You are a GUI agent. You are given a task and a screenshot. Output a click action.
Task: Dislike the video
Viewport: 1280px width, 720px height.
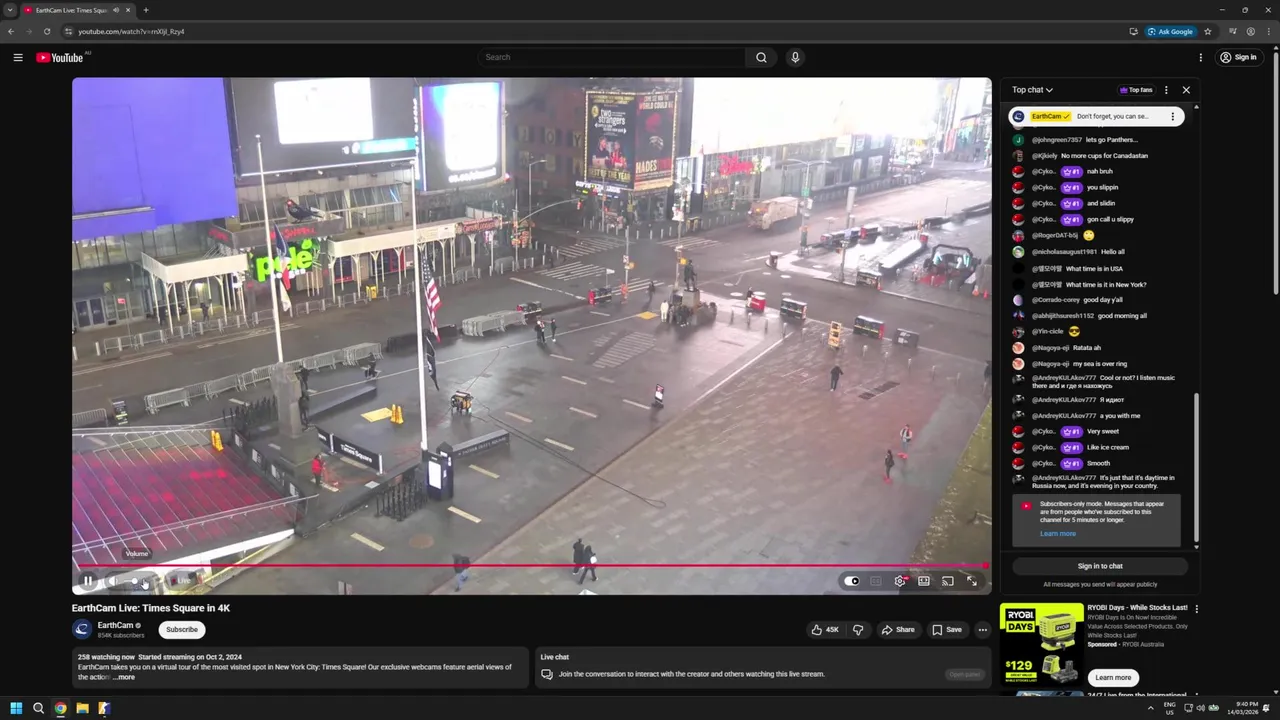pos(858,630)
